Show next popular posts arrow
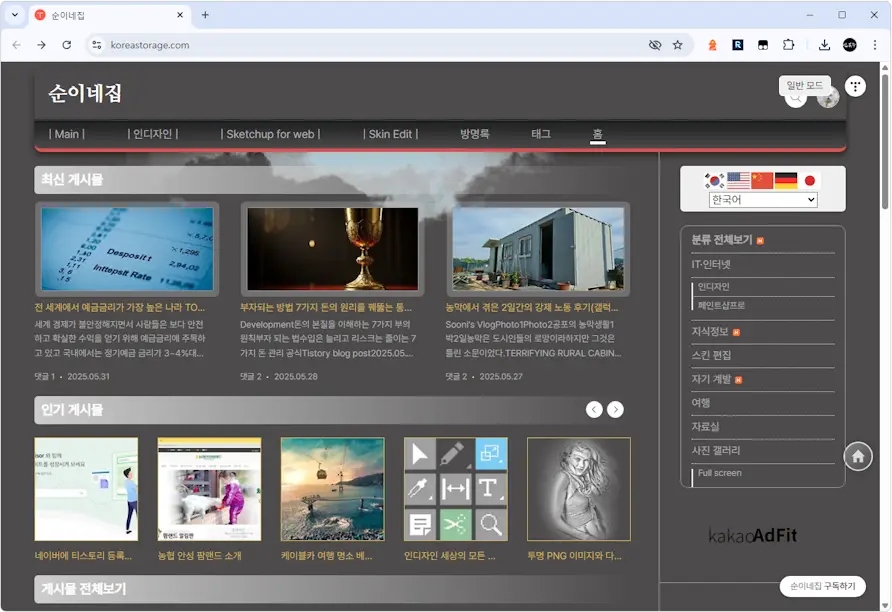This screenshot has width=892, height=612. [615, 410]
